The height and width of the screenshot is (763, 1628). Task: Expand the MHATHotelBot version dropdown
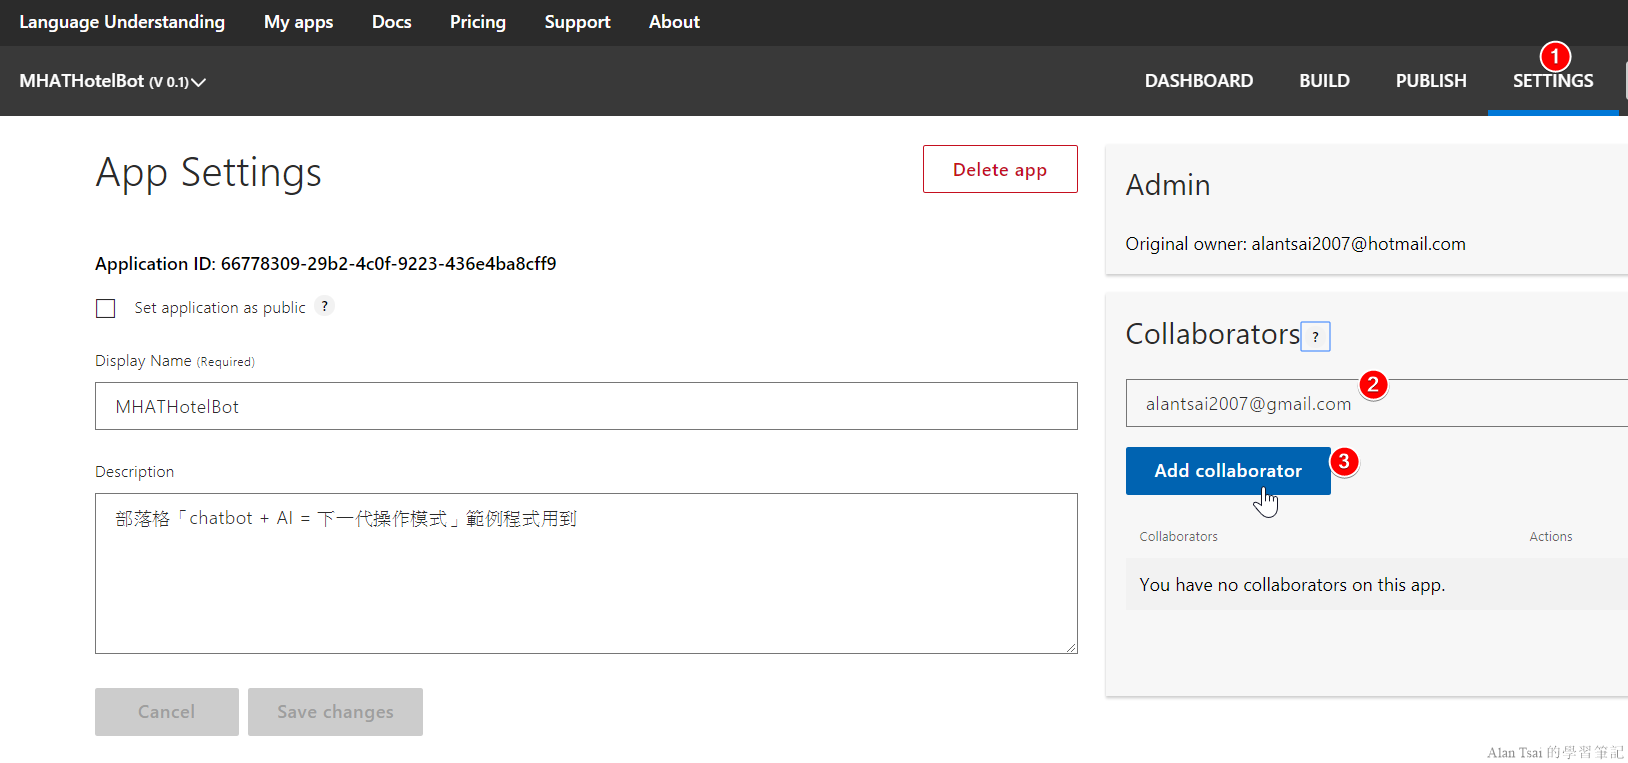[x=198, y=82]
